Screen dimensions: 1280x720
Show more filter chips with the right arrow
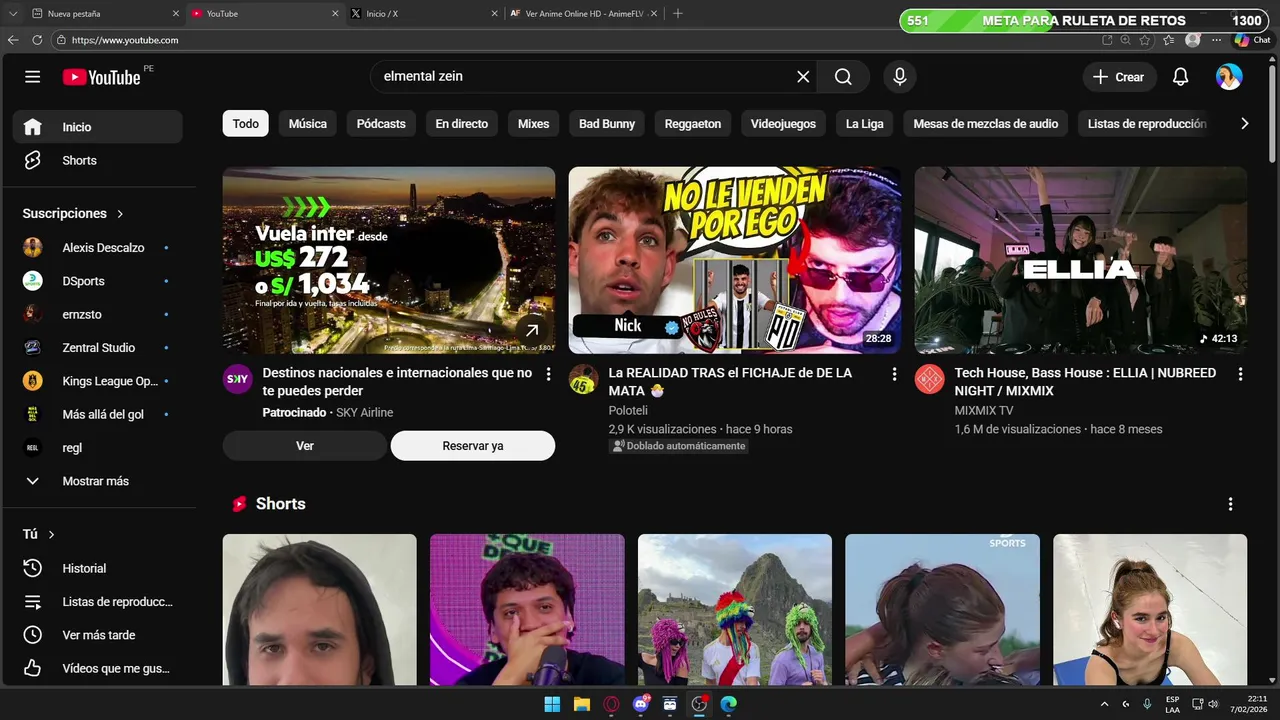click(1244, 124)
